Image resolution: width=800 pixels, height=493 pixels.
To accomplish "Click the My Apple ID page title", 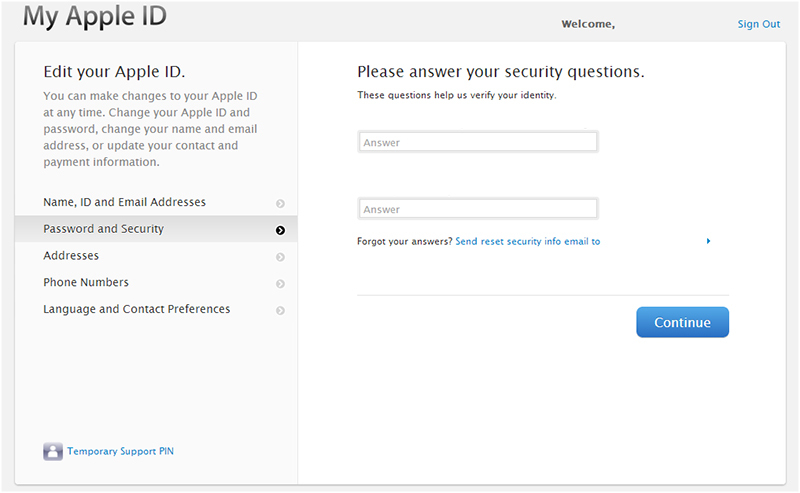I will (x=95, y=16).
